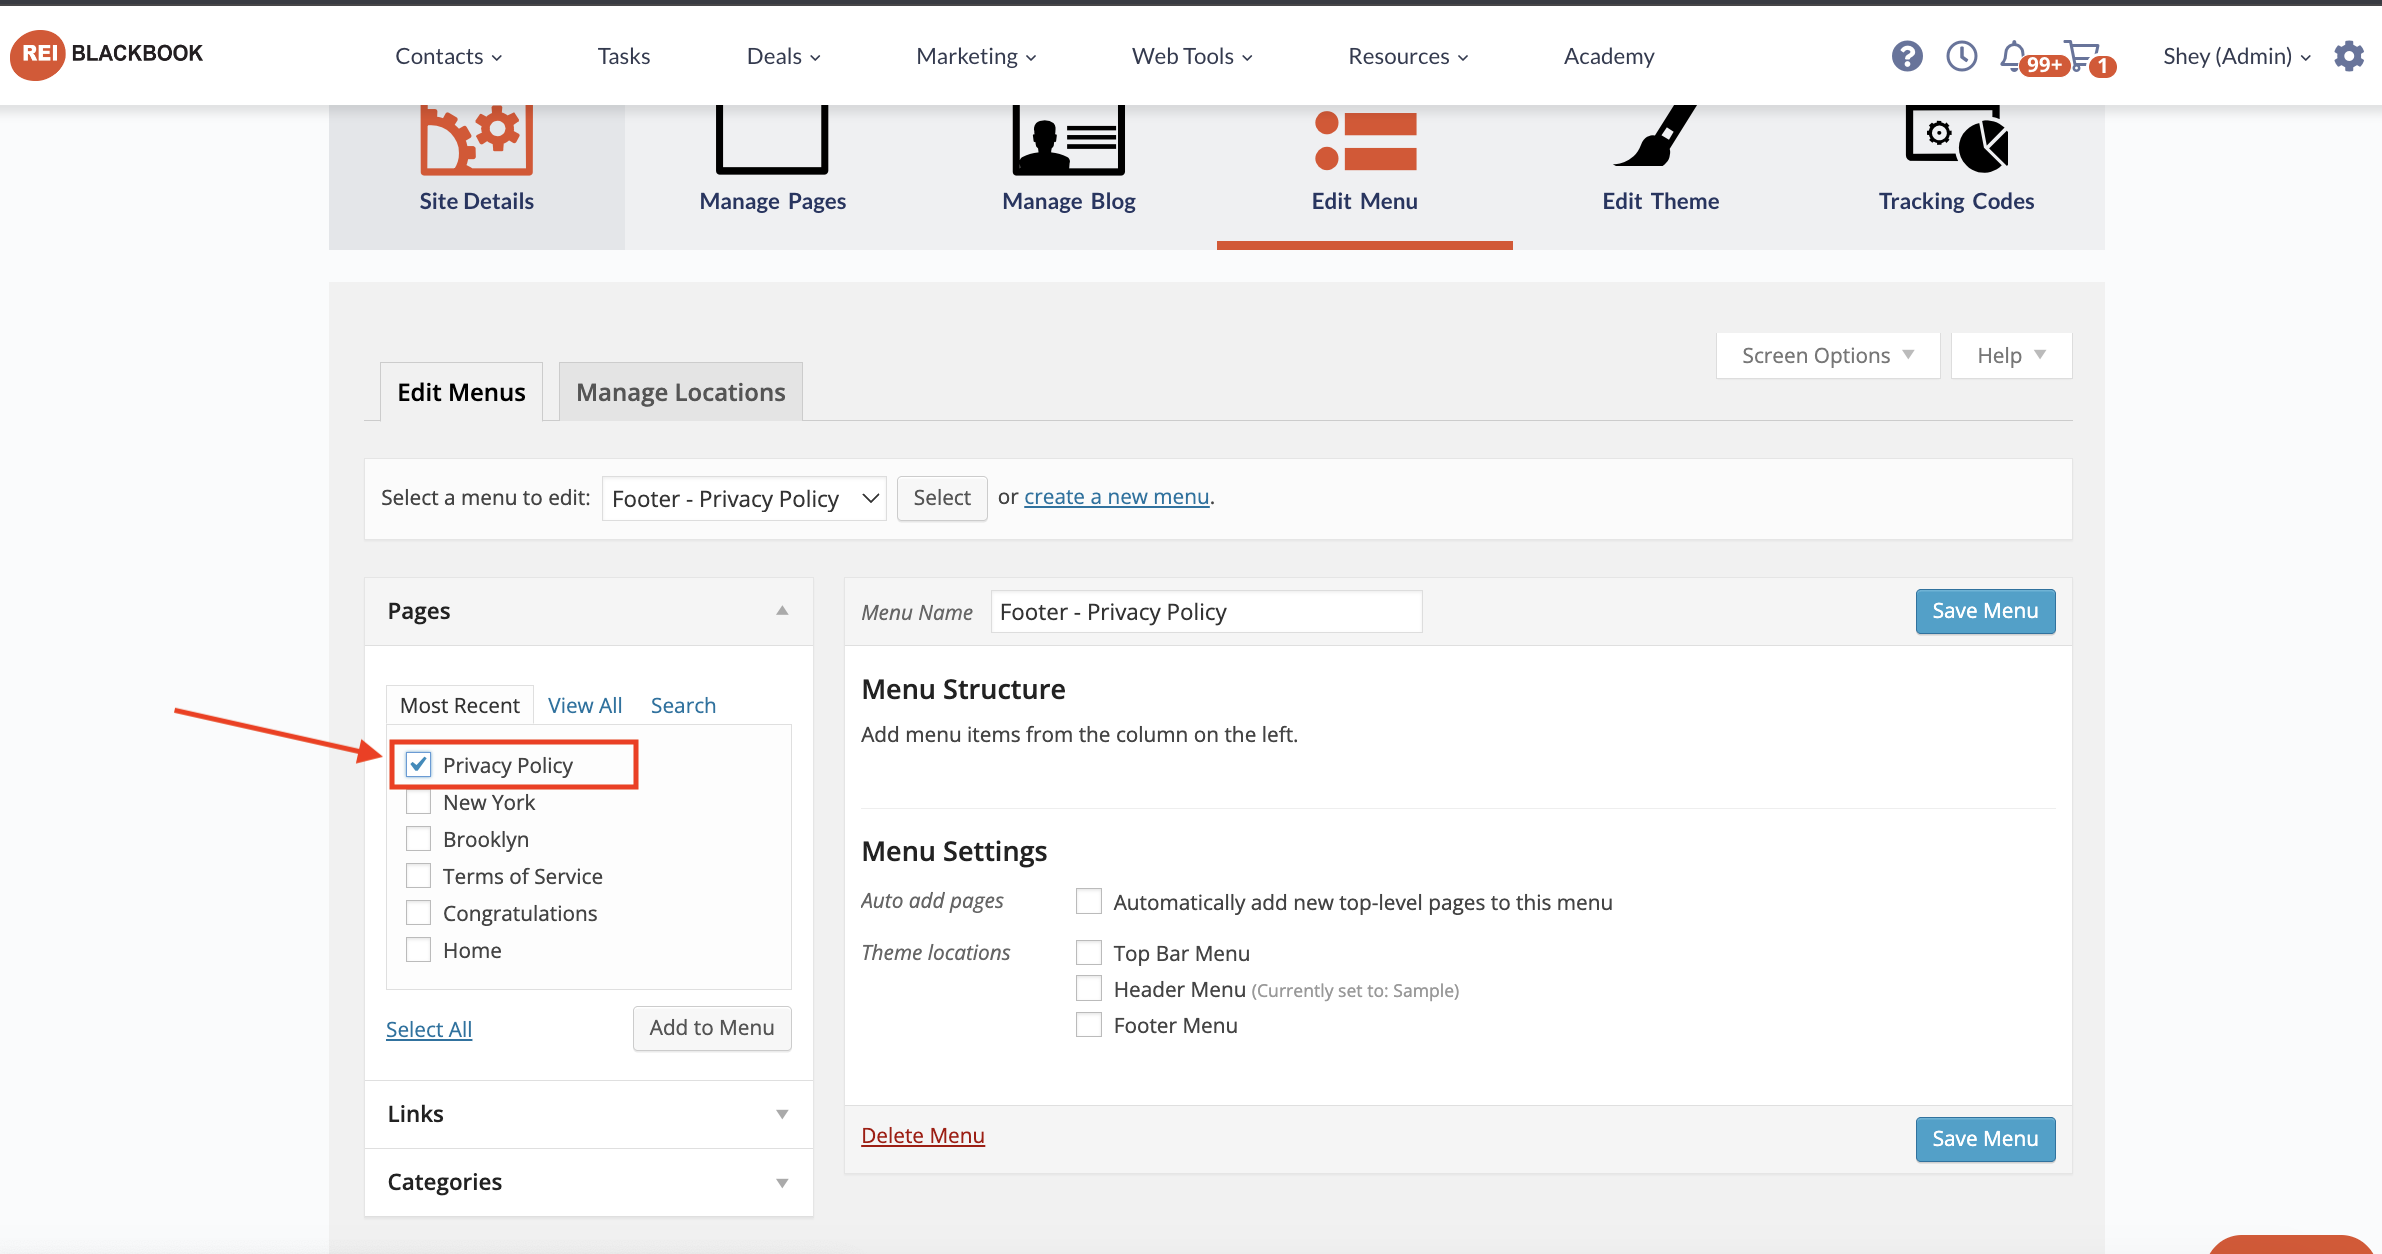Open the Web Tools dropdown menu
Image resolution: width=2382 pixels, height=1254 pixels.
click(x=1192, y=56)
